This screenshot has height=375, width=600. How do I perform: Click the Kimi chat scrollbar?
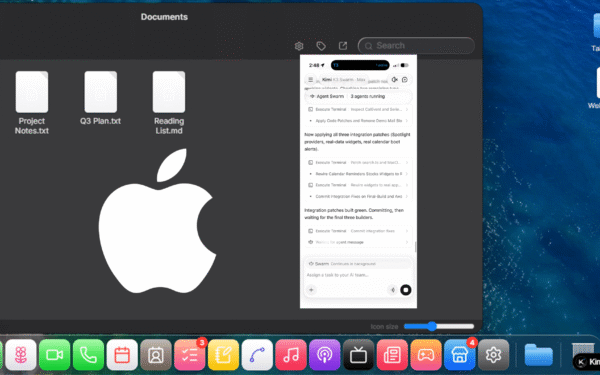[415, 247]
